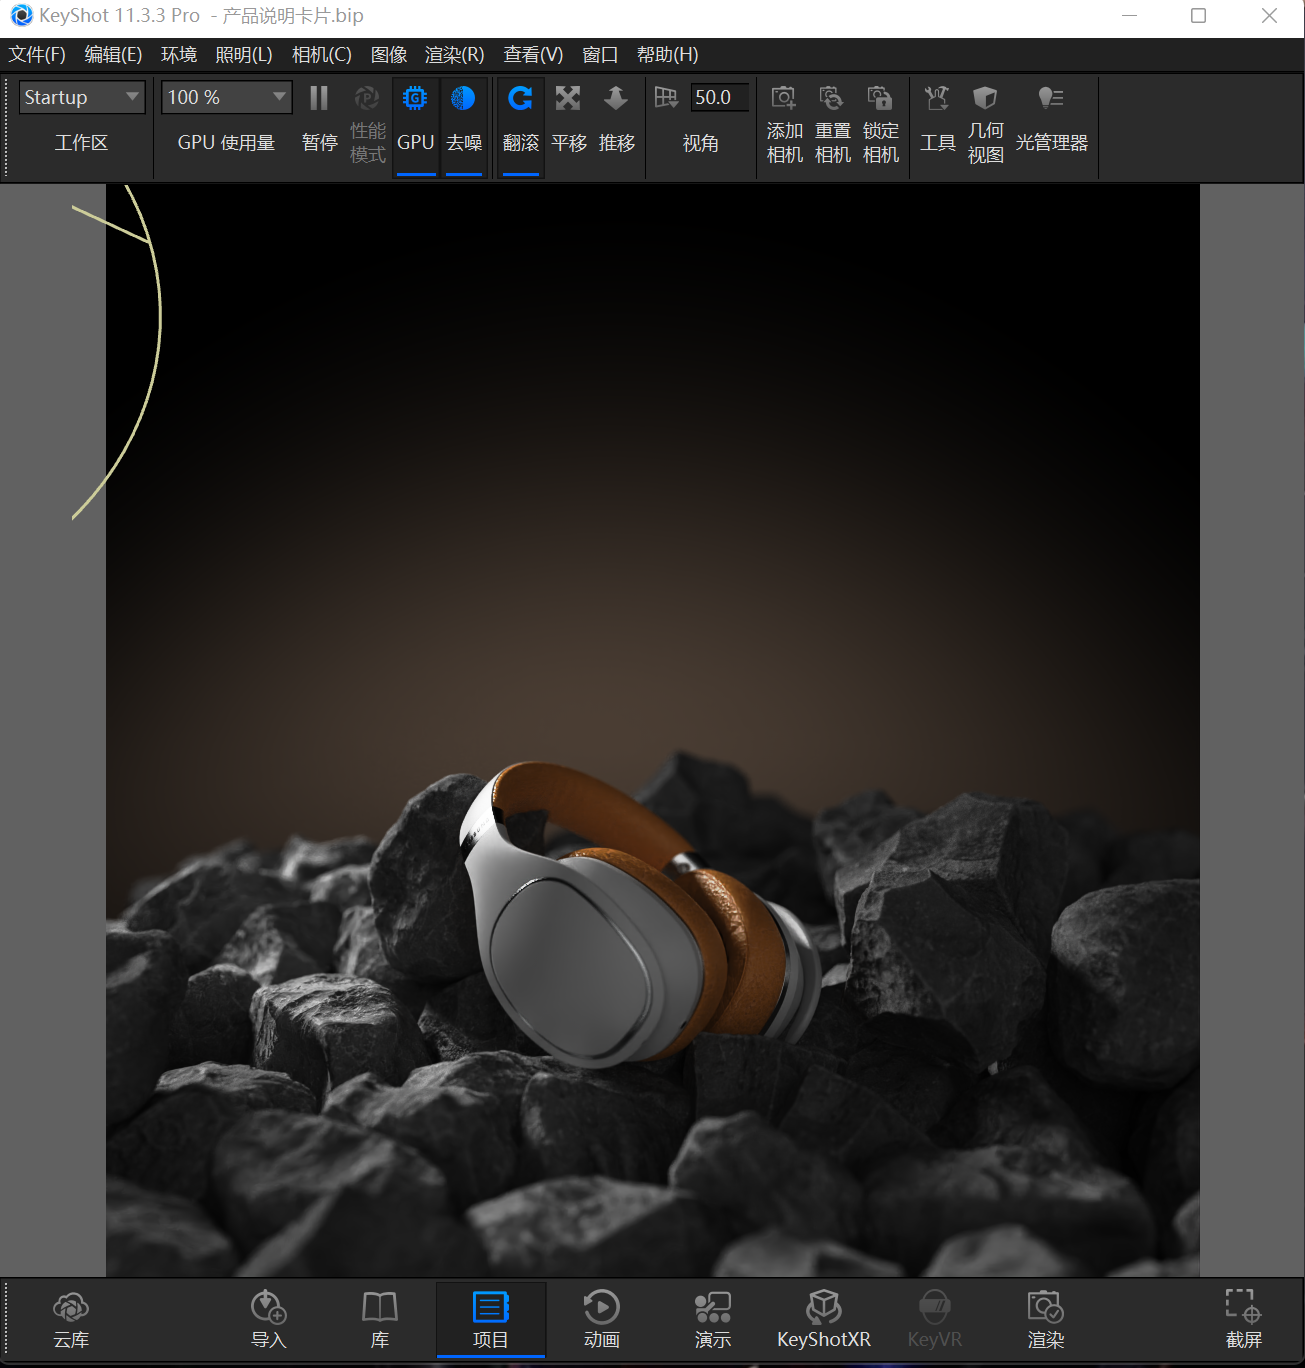The image size is (1305, 1368).
Task: Open the Render (渲染) dialog
Action: click(1045, 1319)
